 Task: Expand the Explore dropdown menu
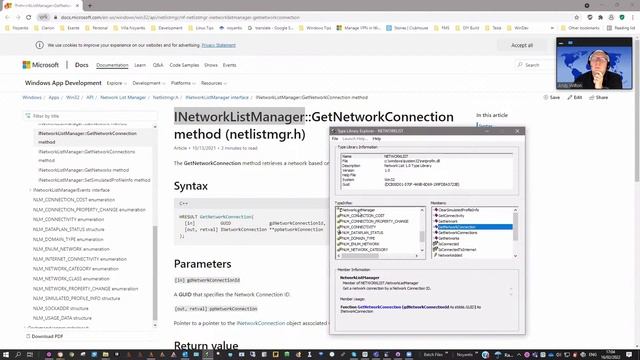116,83
